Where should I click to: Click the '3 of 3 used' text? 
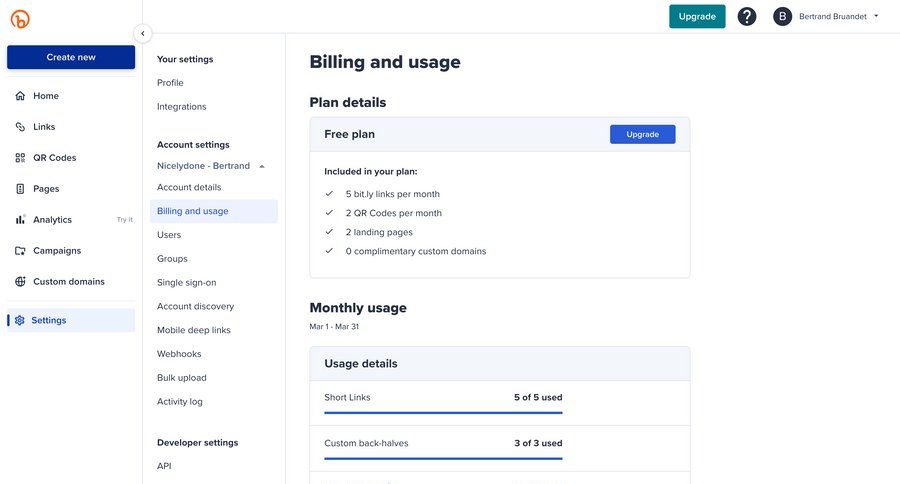[x=538, y=443]
